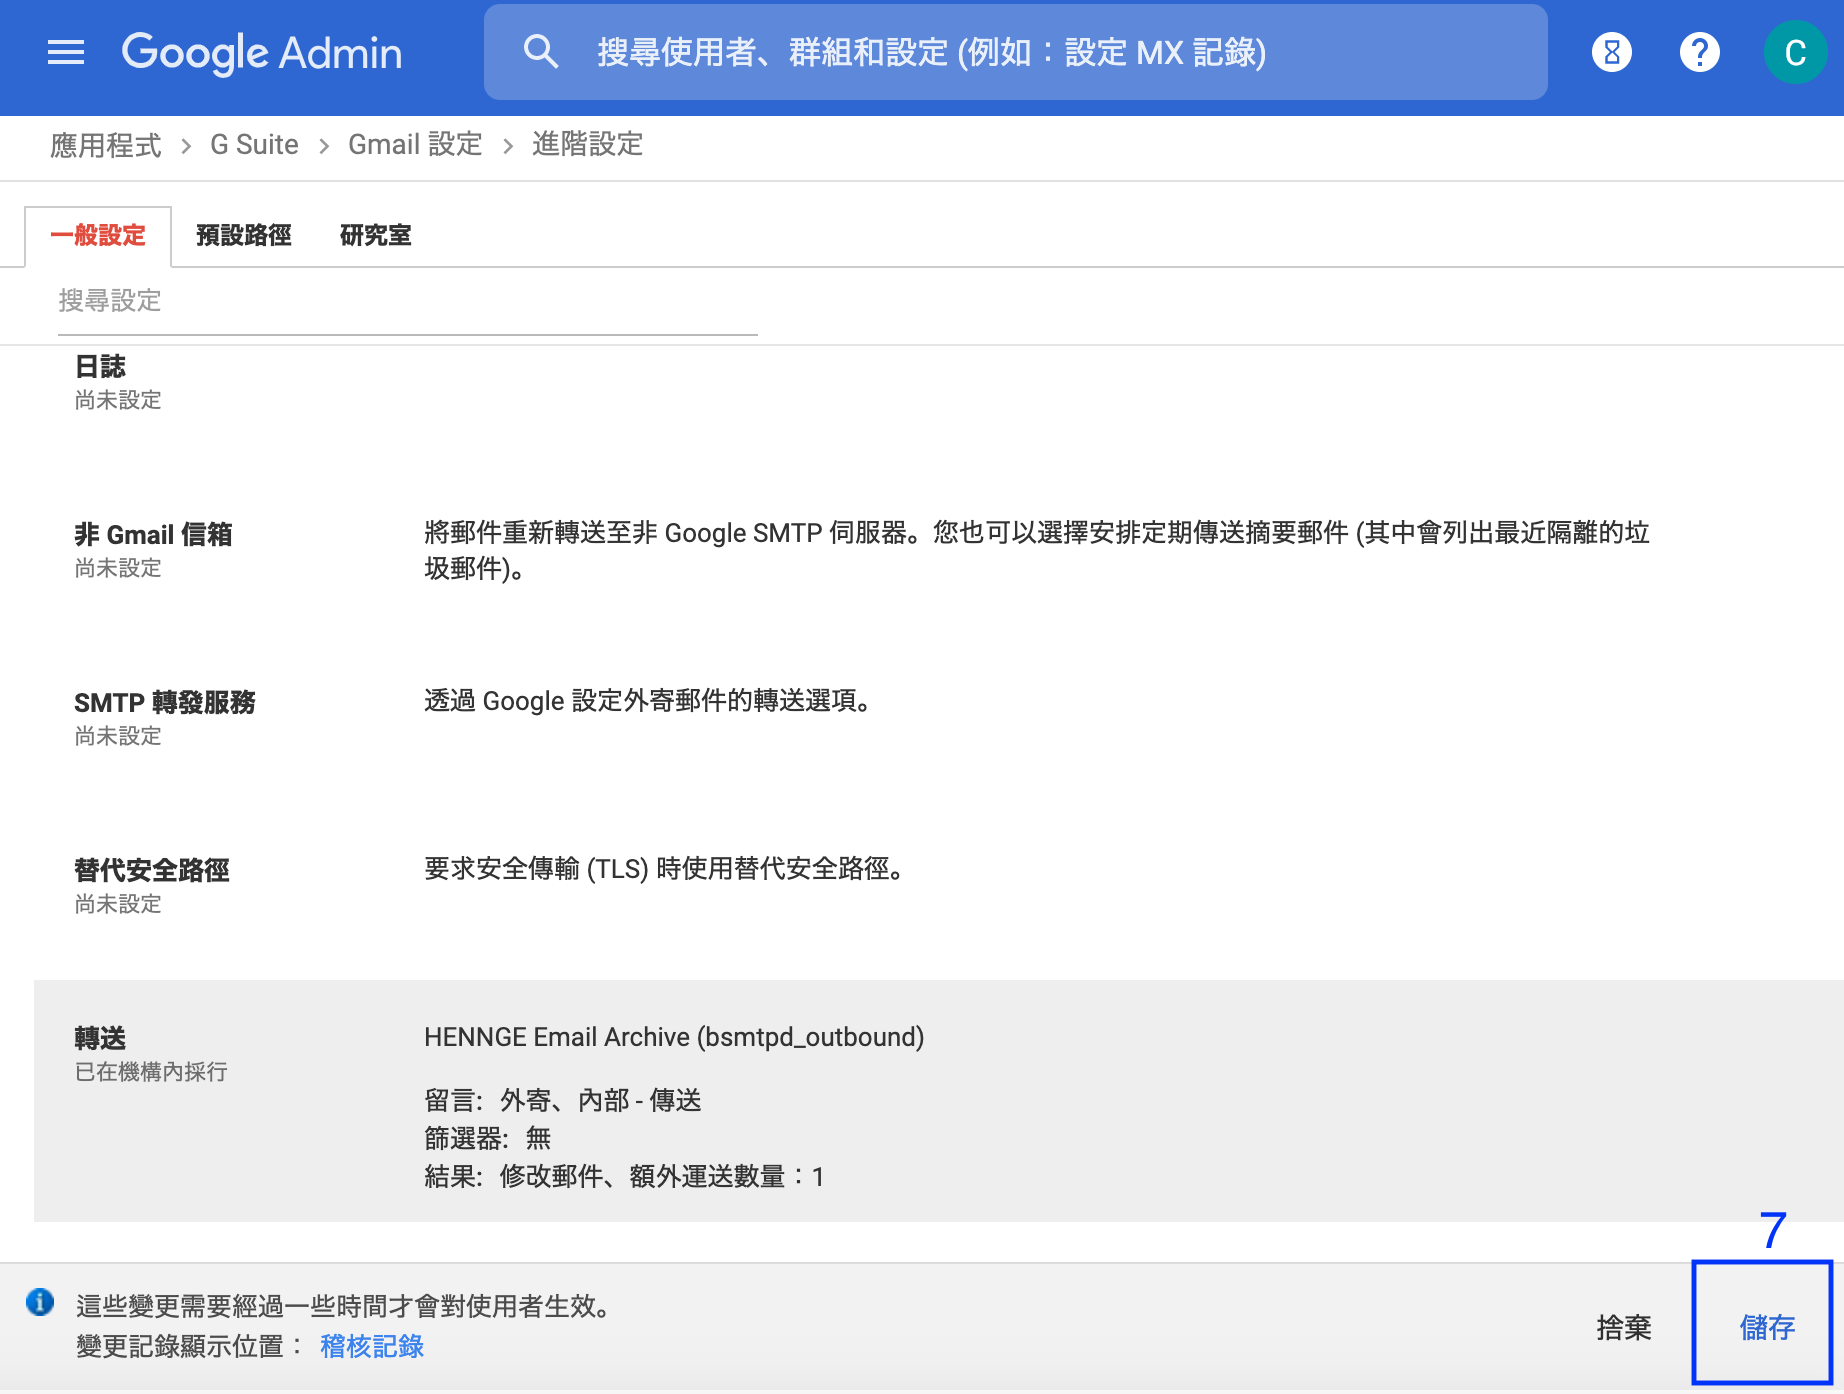Viewport: 1844px width, 1394px height.
Task: Select the 非 Gmail 信箱 setting
Action: coord(153,535)
